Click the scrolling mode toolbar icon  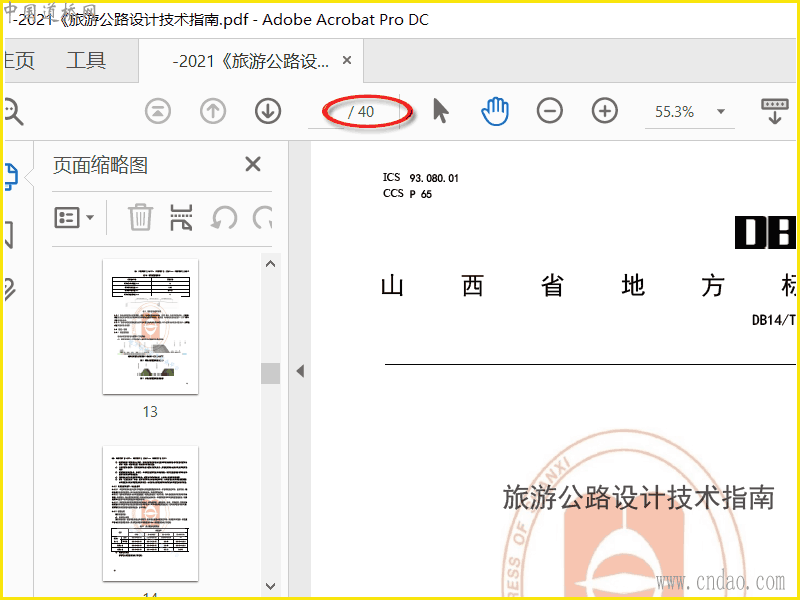(x=774, y=111)
